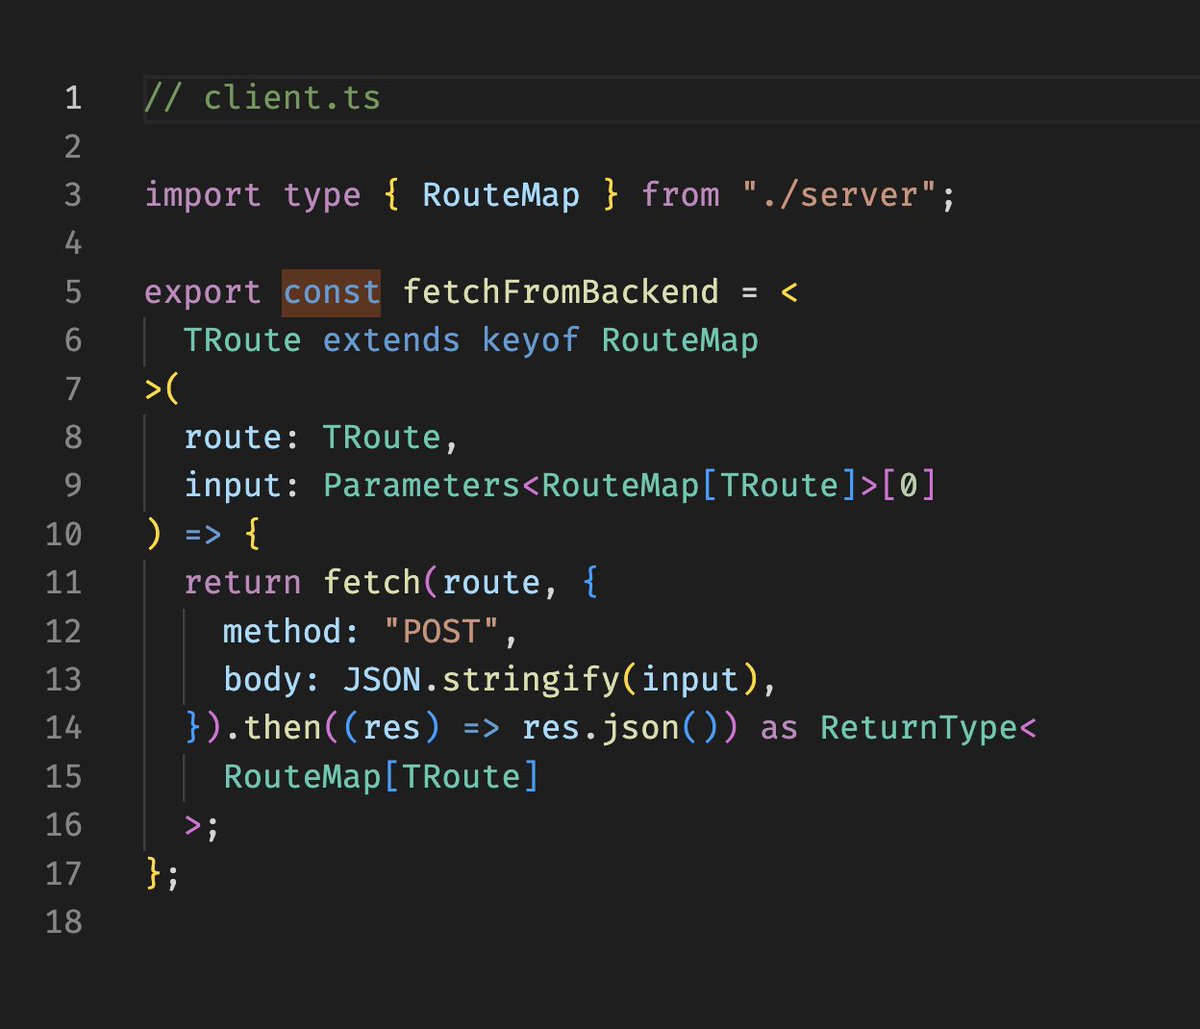Click the 'export' keyword on line 5
The height and width of the screenshot is (1029, 1200).
click(x=203, y=292)
